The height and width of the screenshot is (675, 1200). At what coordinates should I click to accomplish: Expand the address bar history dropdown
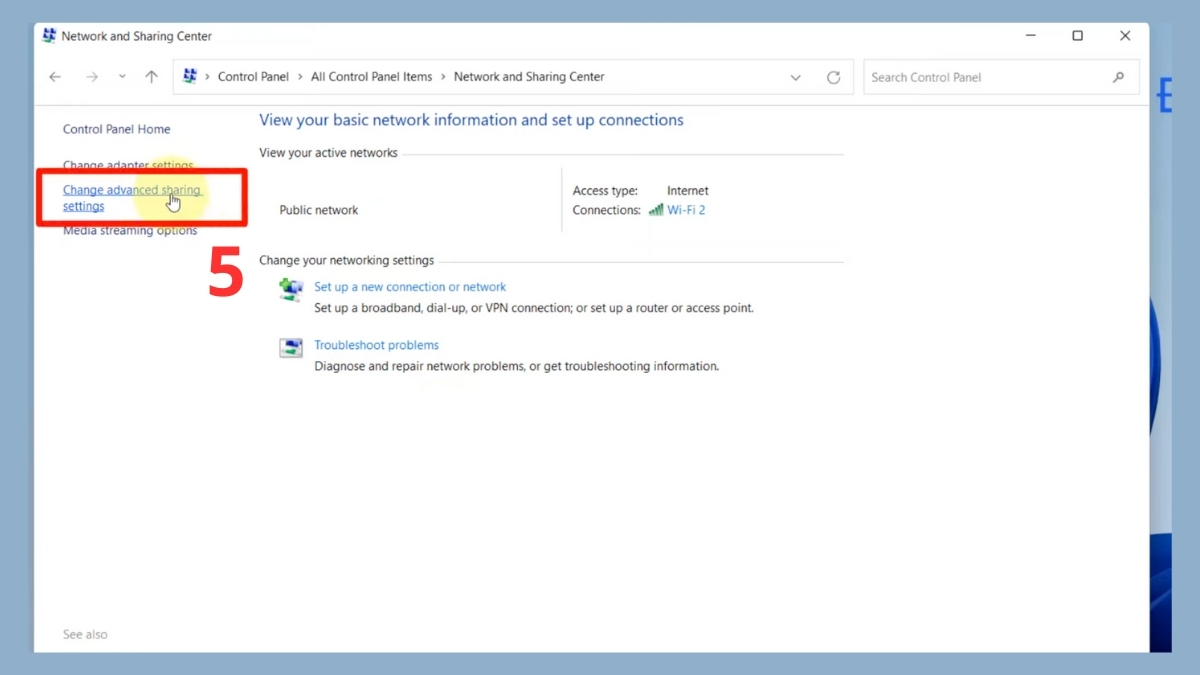point(795,77)
